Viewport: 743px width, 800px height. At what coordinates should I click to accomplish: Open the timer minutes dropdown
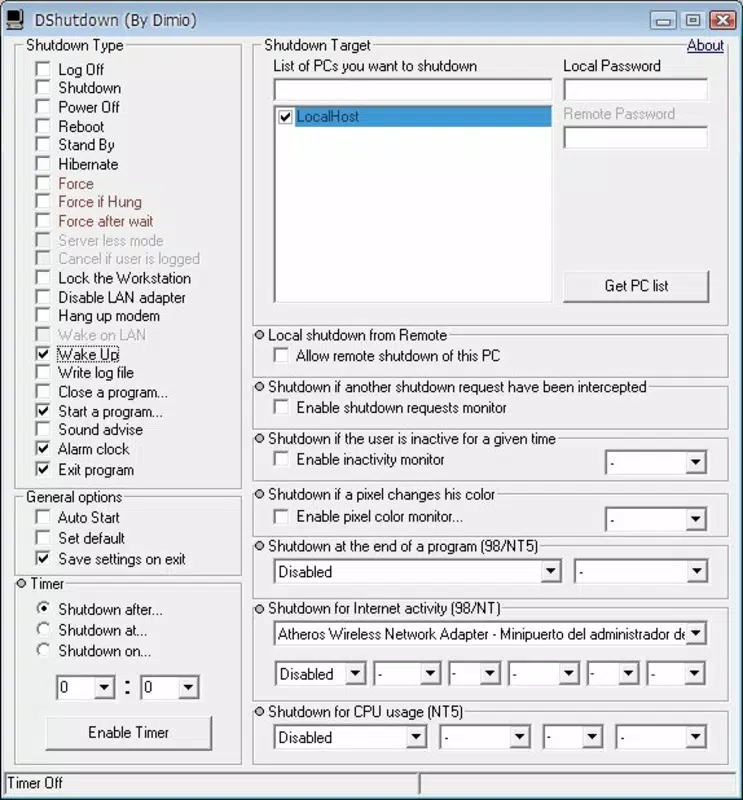tap(188, 687)
